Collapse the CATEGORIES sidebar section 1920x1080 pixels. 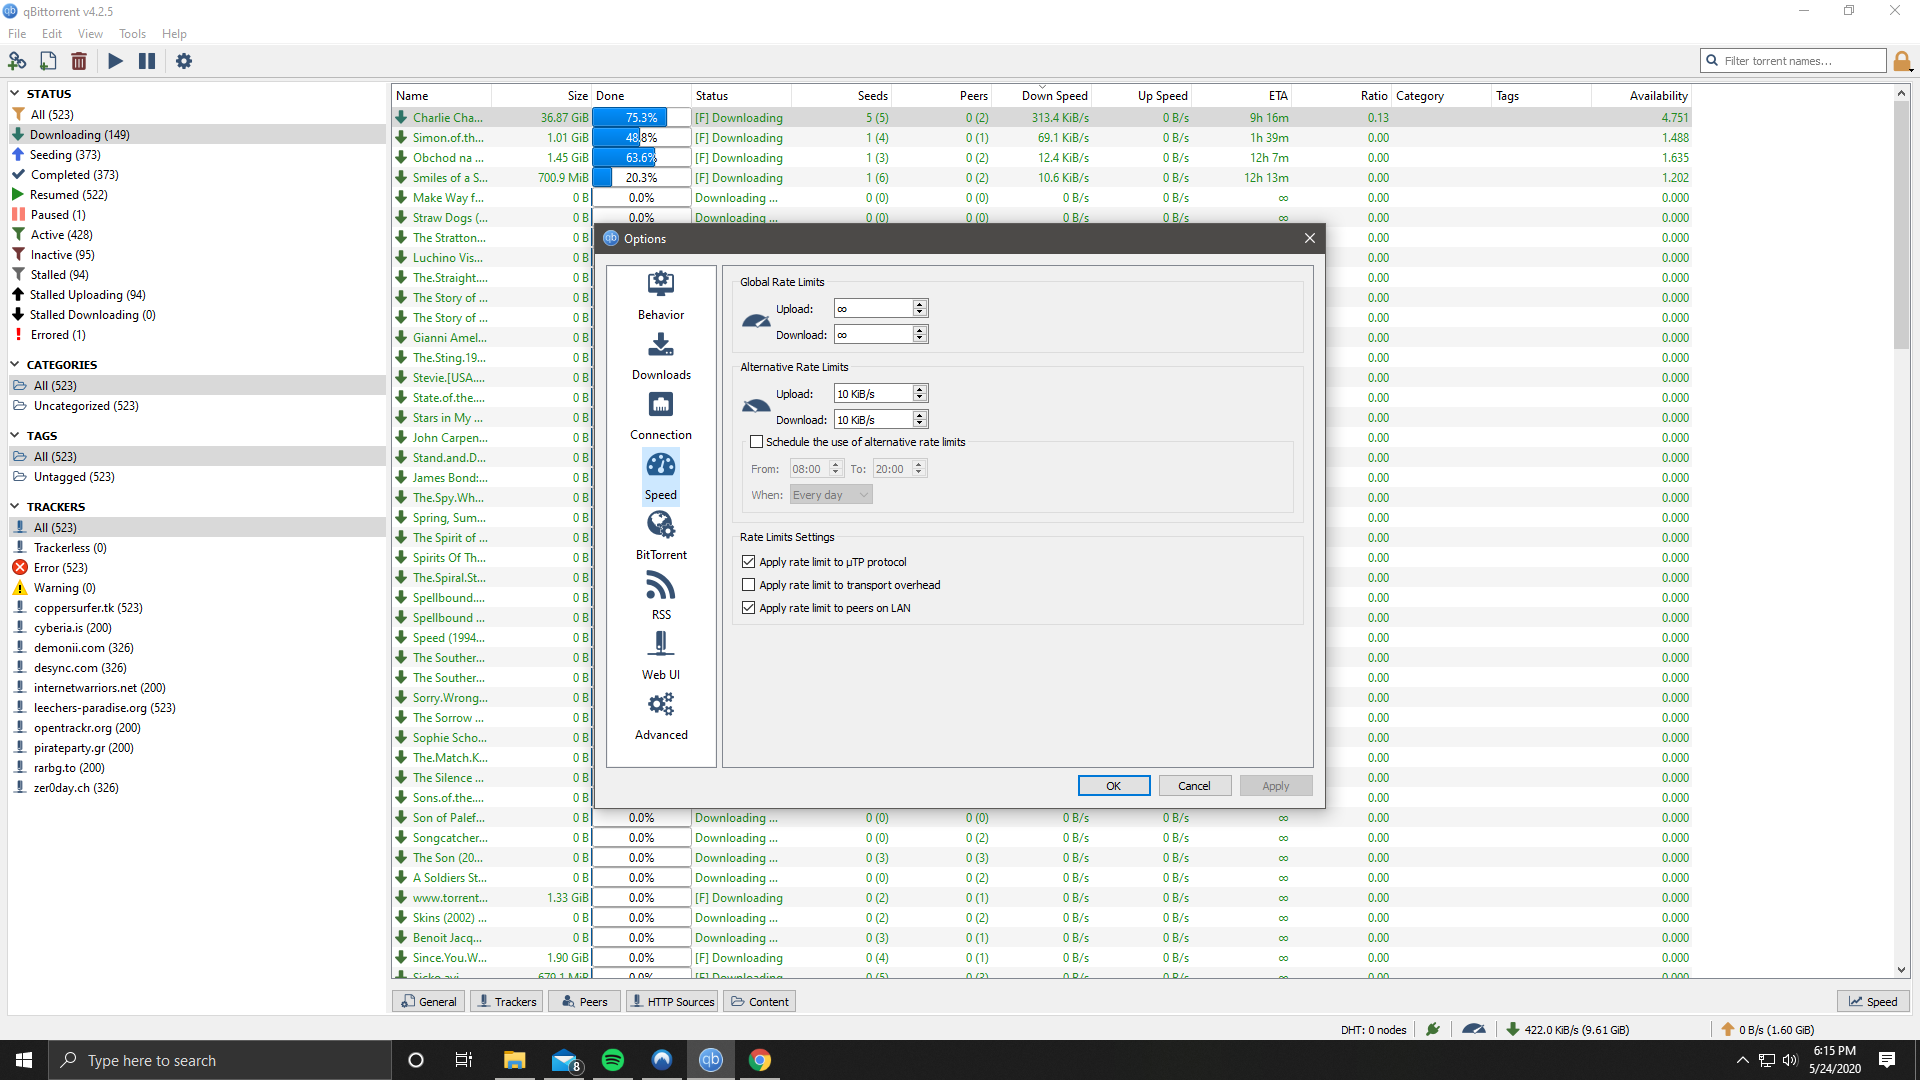[15, 365]
